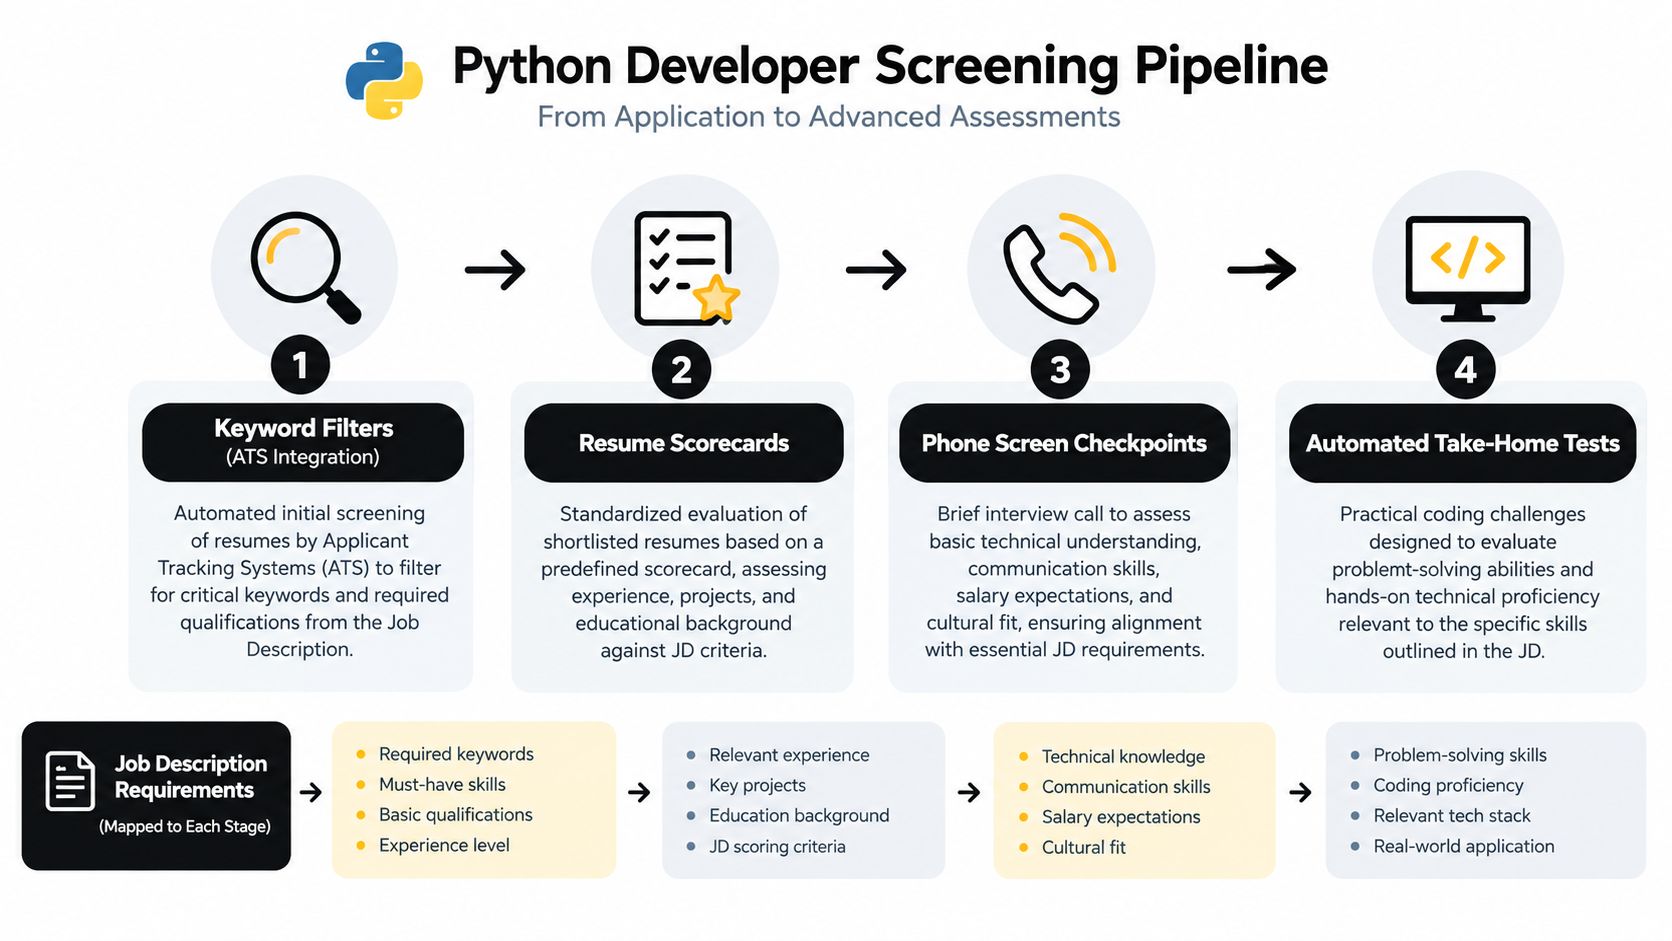Click the Python logo beside the title
Screen dimensions: 1672x941
(384, 81)
